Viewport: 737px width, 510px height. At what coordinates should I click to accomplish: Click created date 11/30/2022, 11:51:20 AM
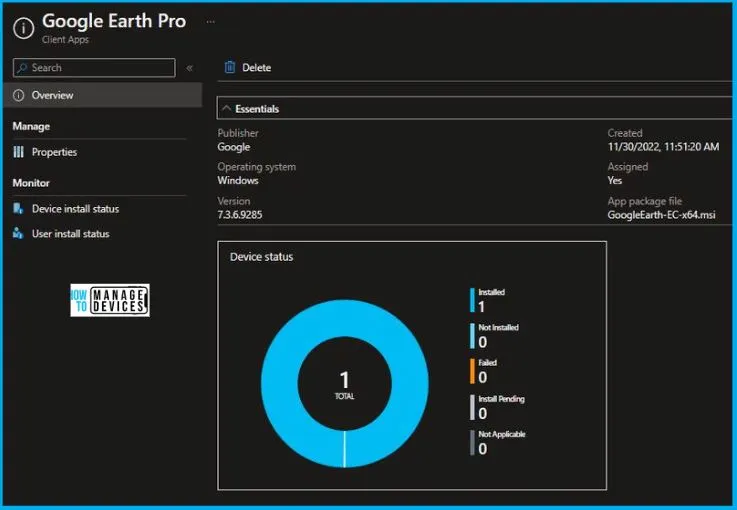[x=663, y=147]
